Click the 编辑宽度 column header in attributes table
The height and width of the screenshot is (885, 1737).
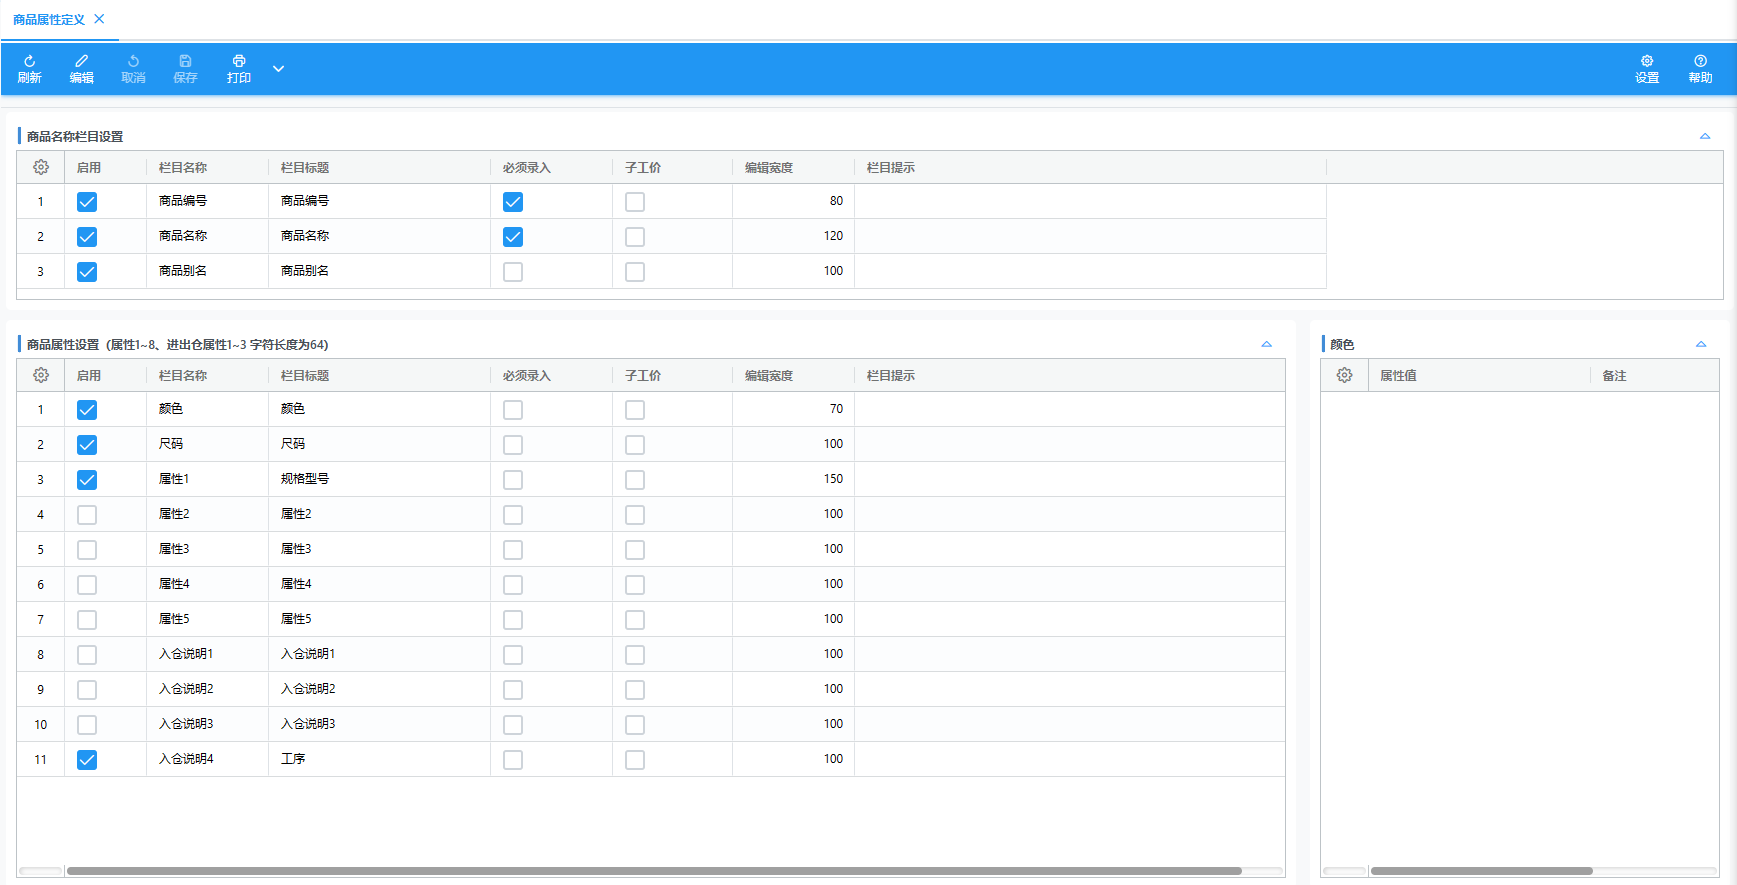768,376
